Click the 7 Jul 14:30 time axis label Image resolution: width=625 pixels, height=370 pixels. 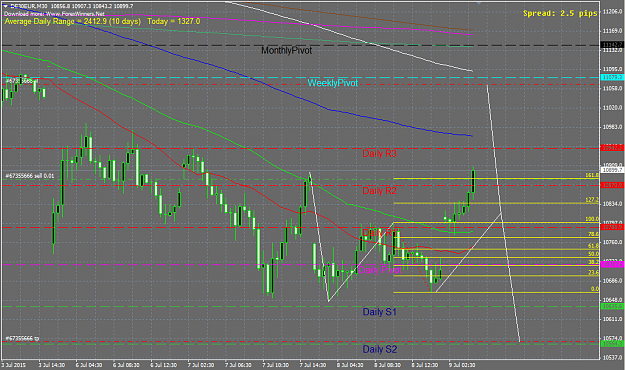(x=313, y=365)
